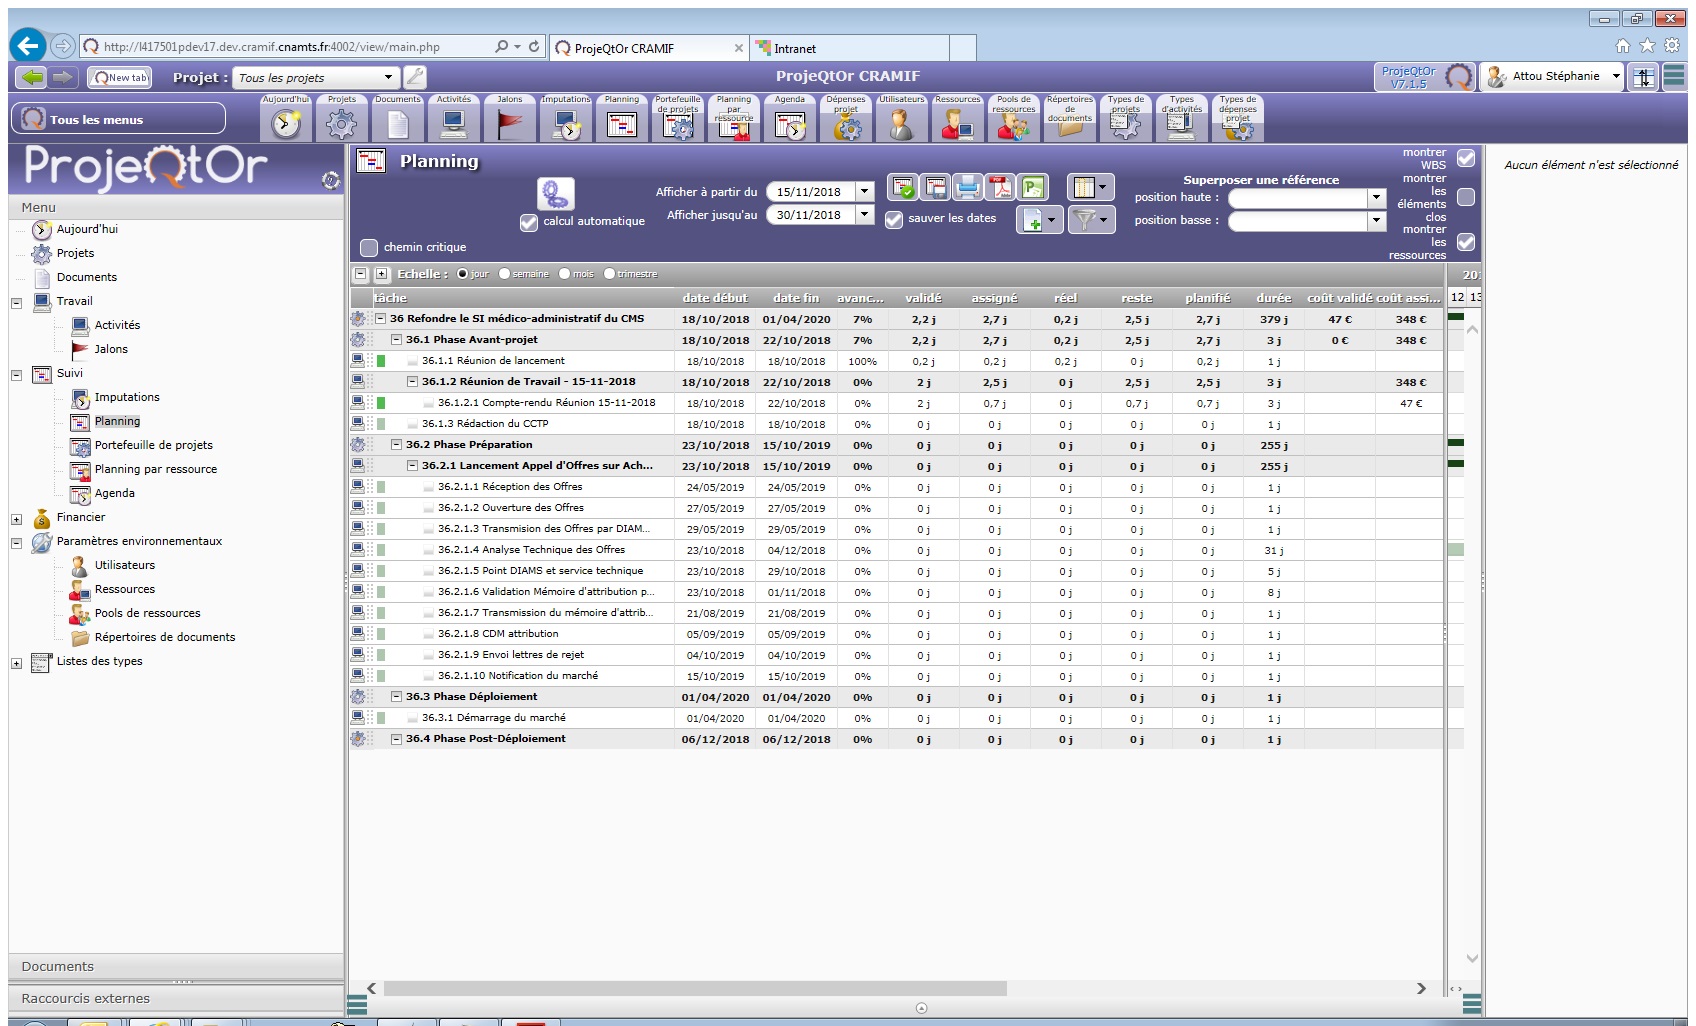Open Planning par ressource in the sidebar menu
This screenshot has width=1696, height=1026.
(155, 469)
